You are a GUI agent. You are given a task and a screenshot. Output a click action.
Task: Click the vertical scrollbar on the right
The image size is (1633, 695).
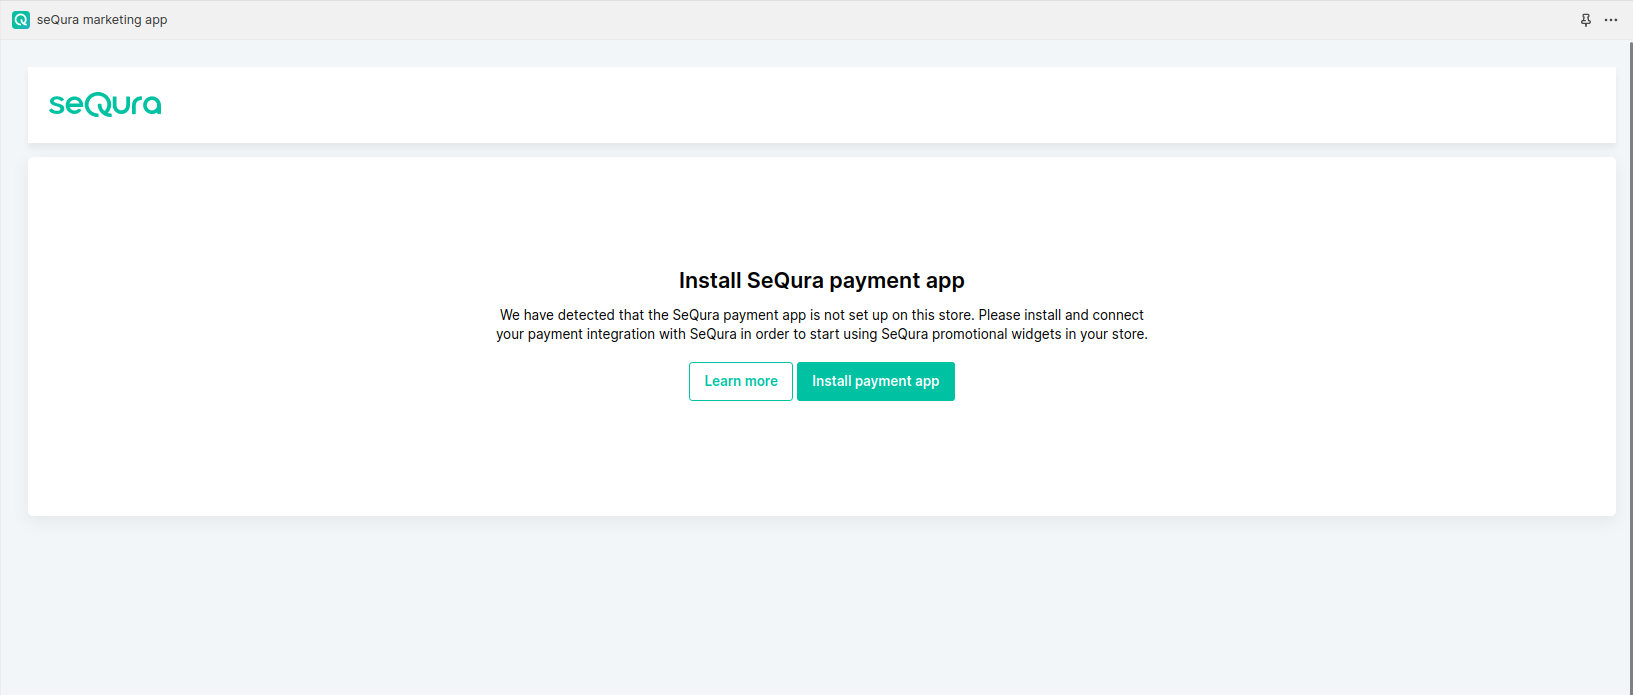pos(1630,367)
